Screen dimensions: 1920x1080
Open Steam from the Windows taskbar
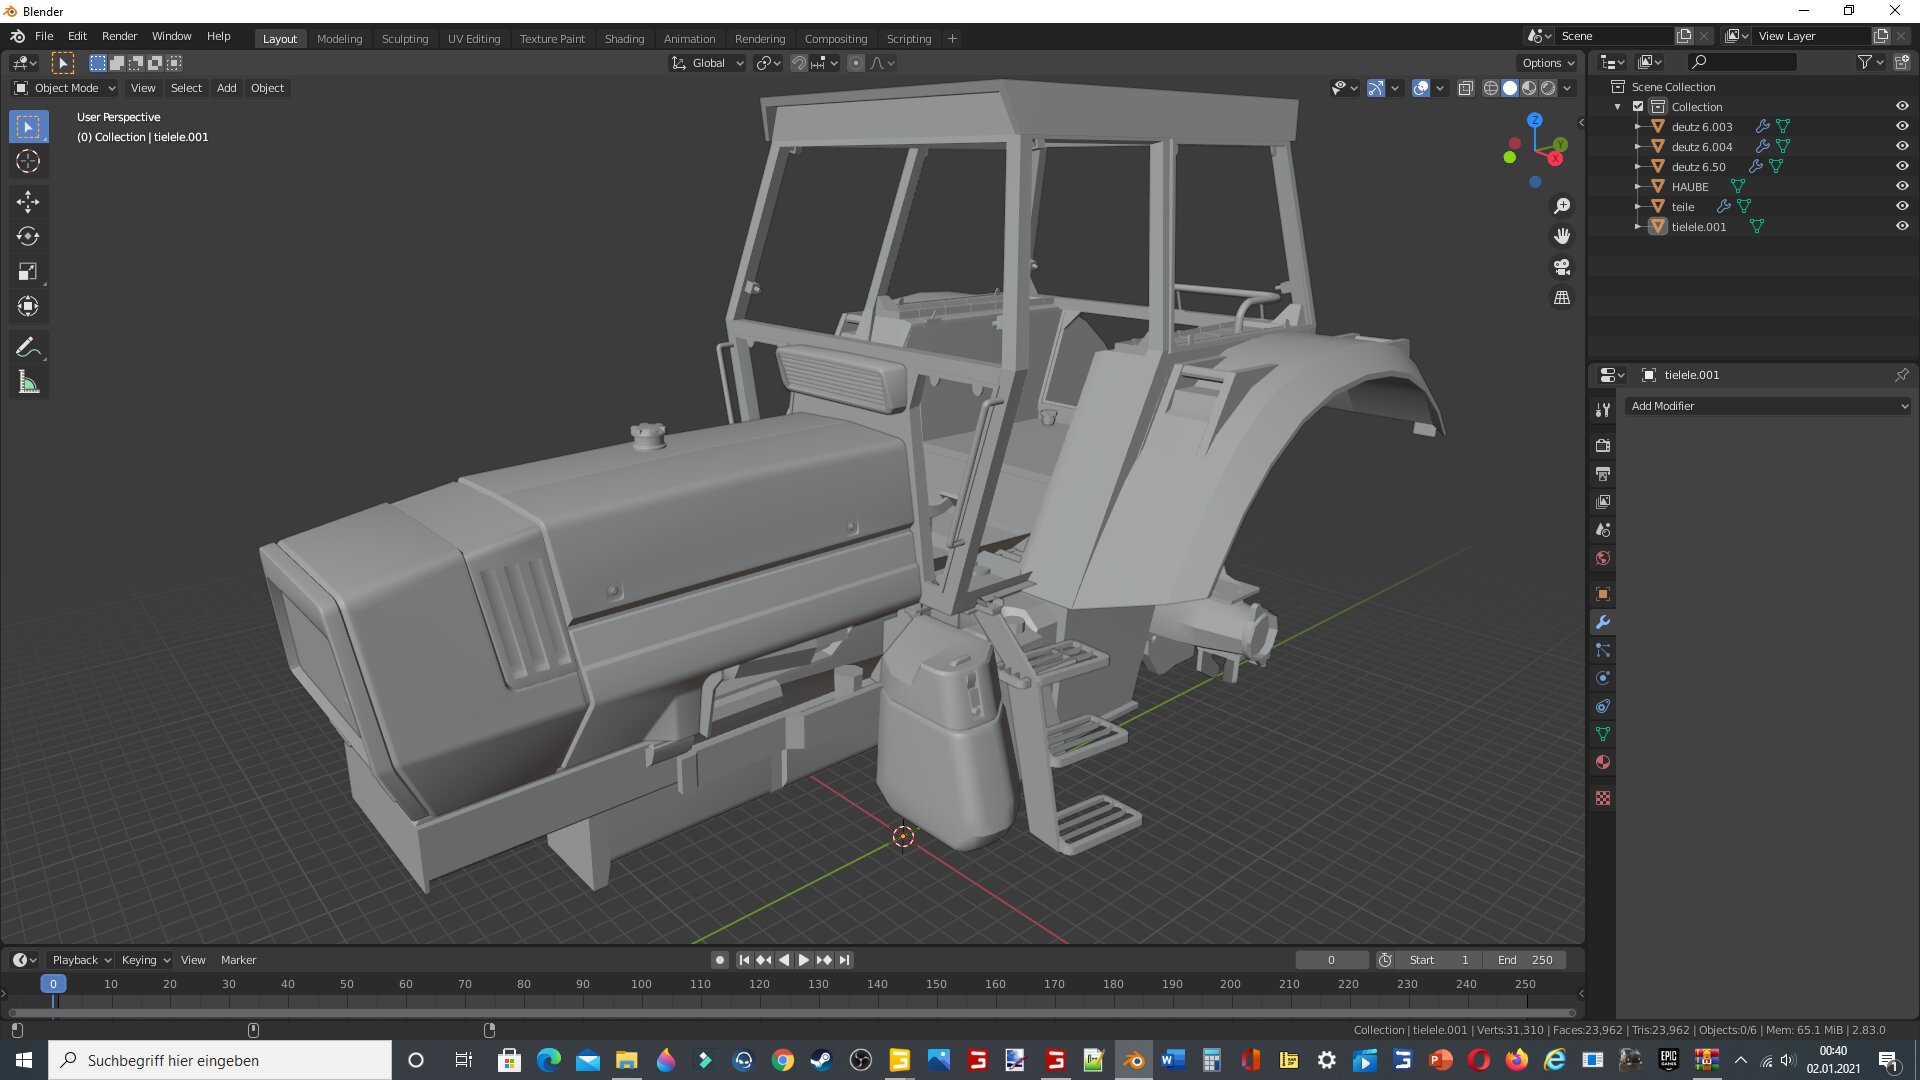click(821, 1060)
